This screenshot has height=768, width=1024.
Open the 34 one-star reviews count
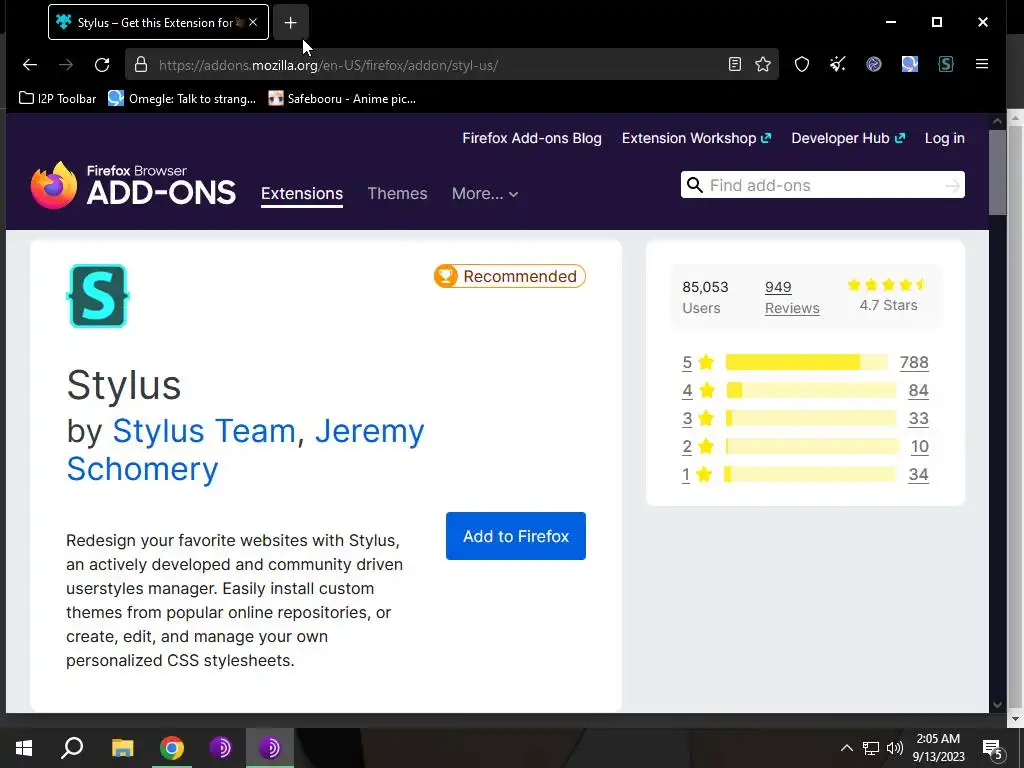click(918, 475)
